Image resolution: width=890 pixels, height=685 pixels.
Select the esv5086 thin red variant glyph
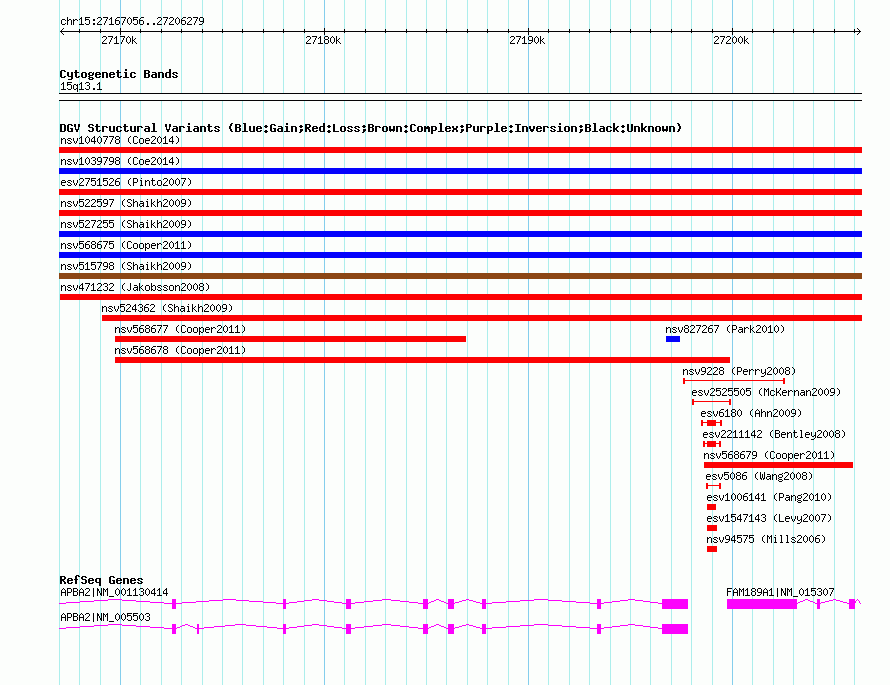click(x=713, y=486)
